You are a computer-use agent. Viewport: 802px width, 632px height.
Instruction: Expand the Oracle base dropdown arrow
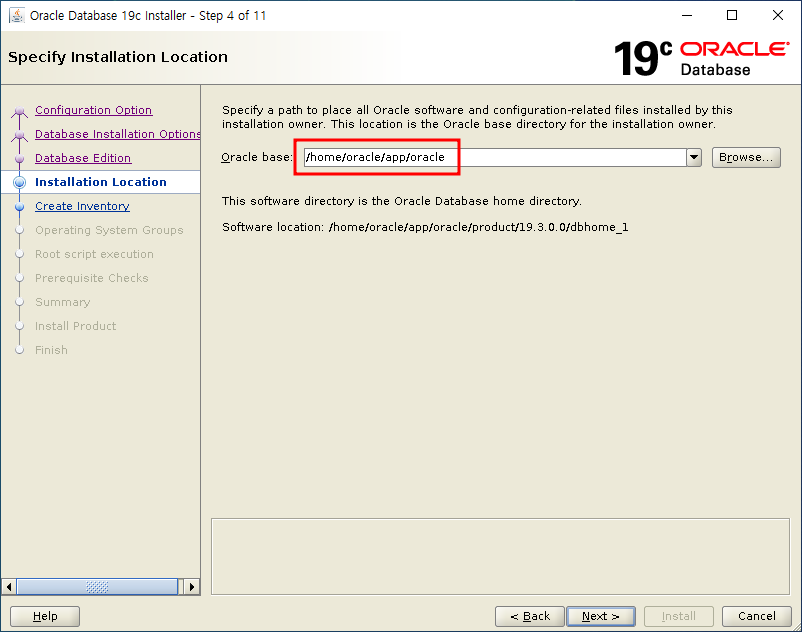click(x=694, y=157)
